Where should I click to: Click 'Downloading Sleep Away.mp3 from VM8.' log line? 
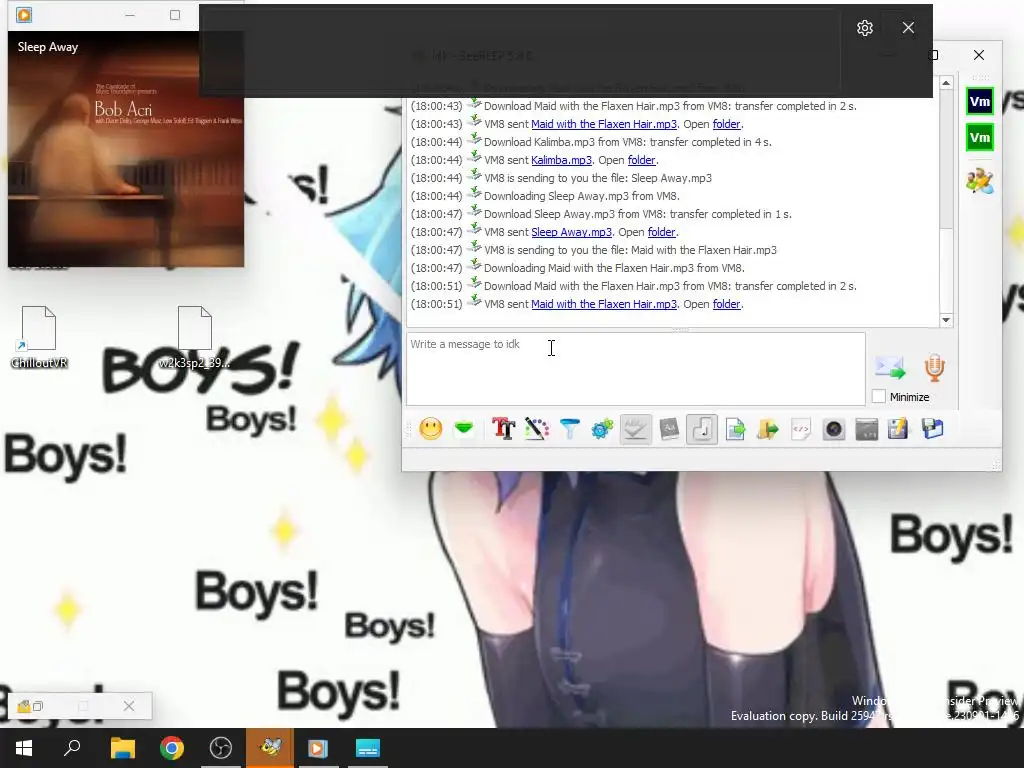point(581,196)
